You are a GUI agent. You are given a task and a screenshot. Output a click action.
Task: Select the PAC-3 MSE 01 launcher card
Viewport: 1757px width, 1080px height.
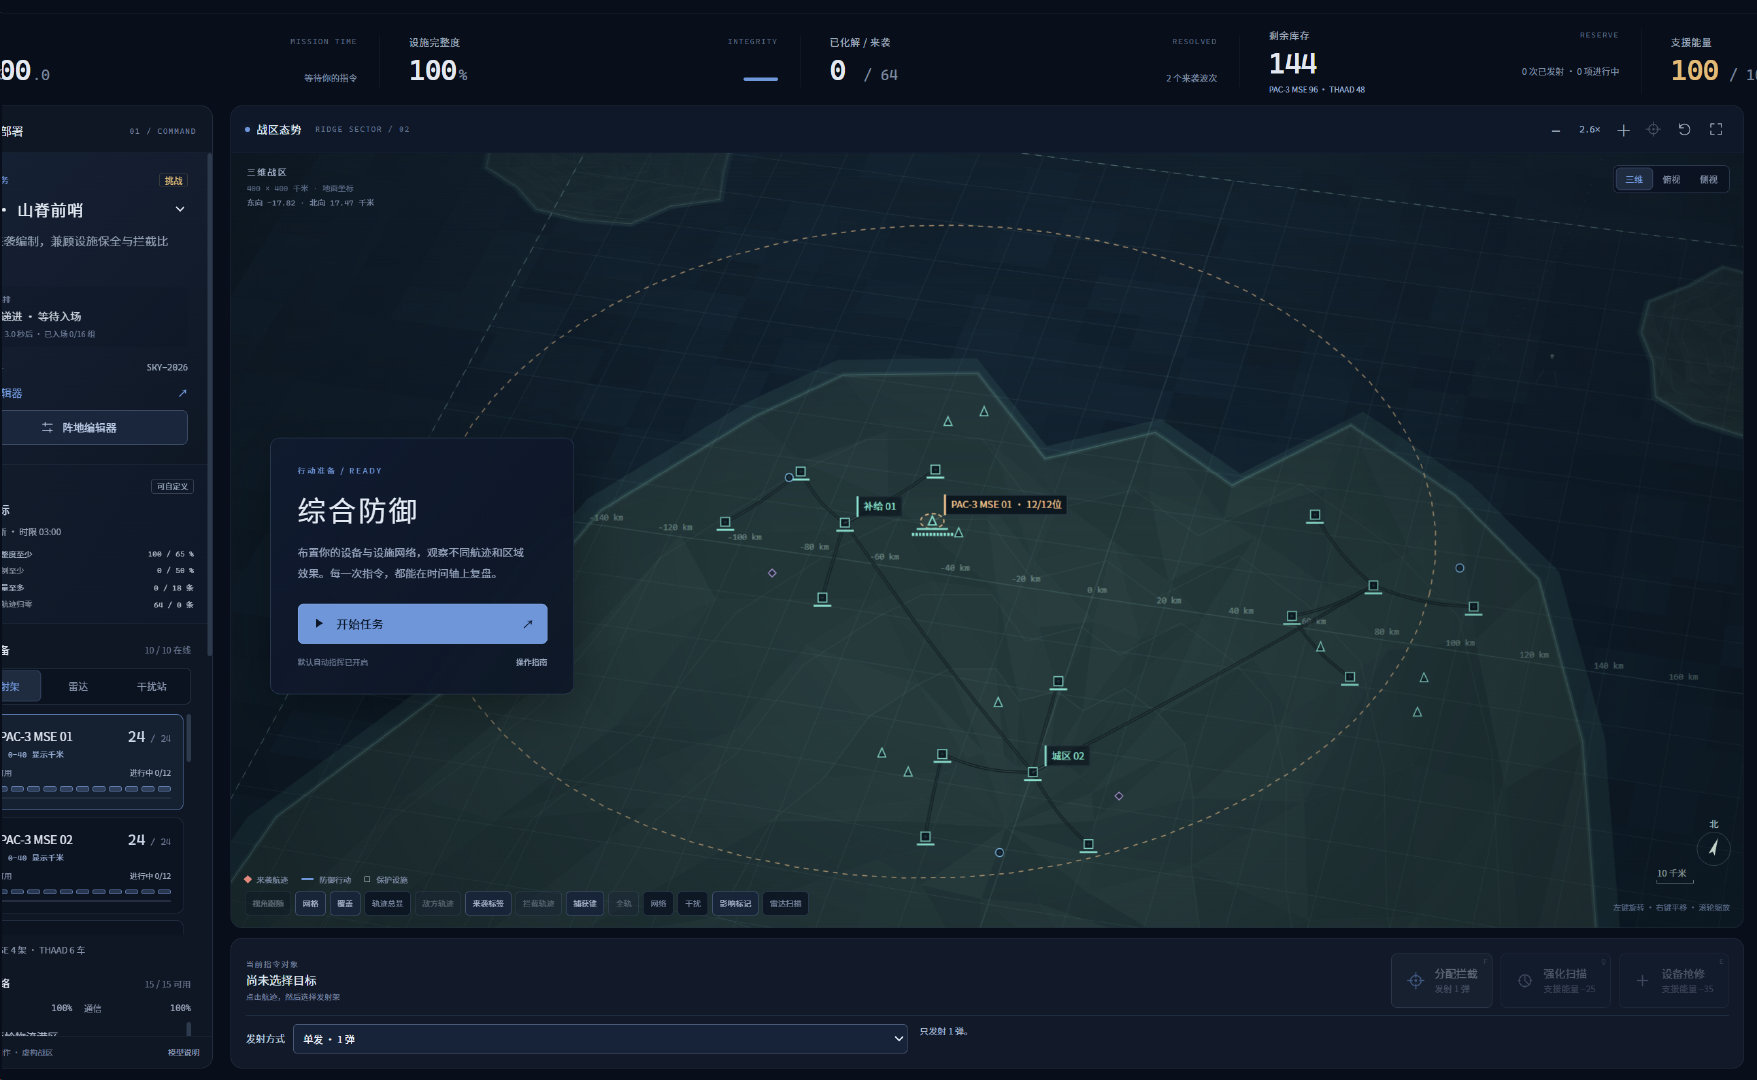pyautogui.click(x=91, y=762)
